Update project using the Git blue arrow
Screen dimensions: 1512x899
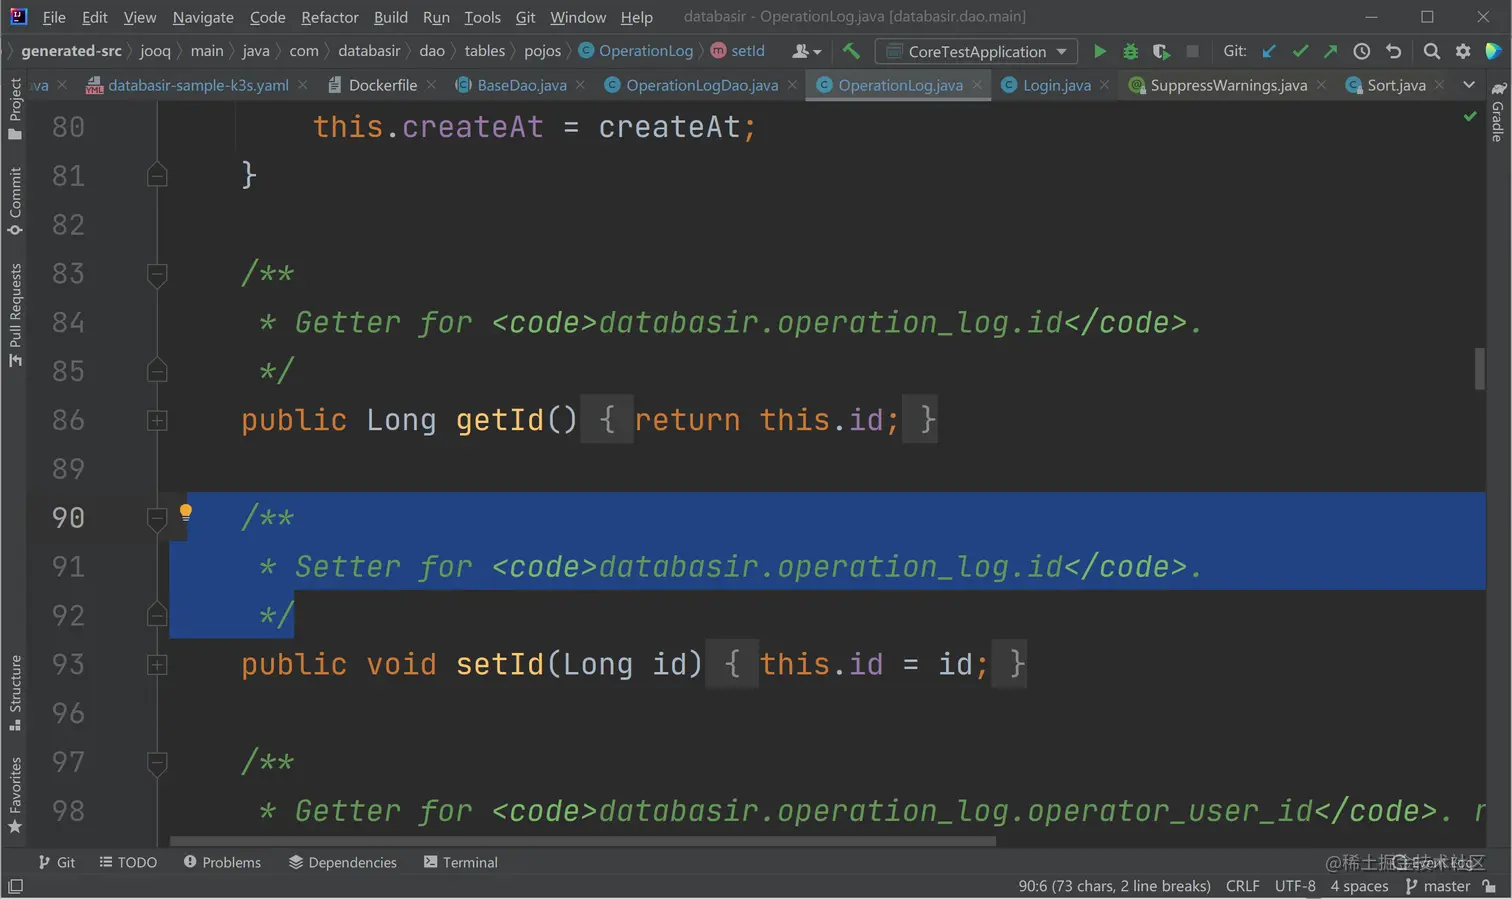pos(1269,51)
